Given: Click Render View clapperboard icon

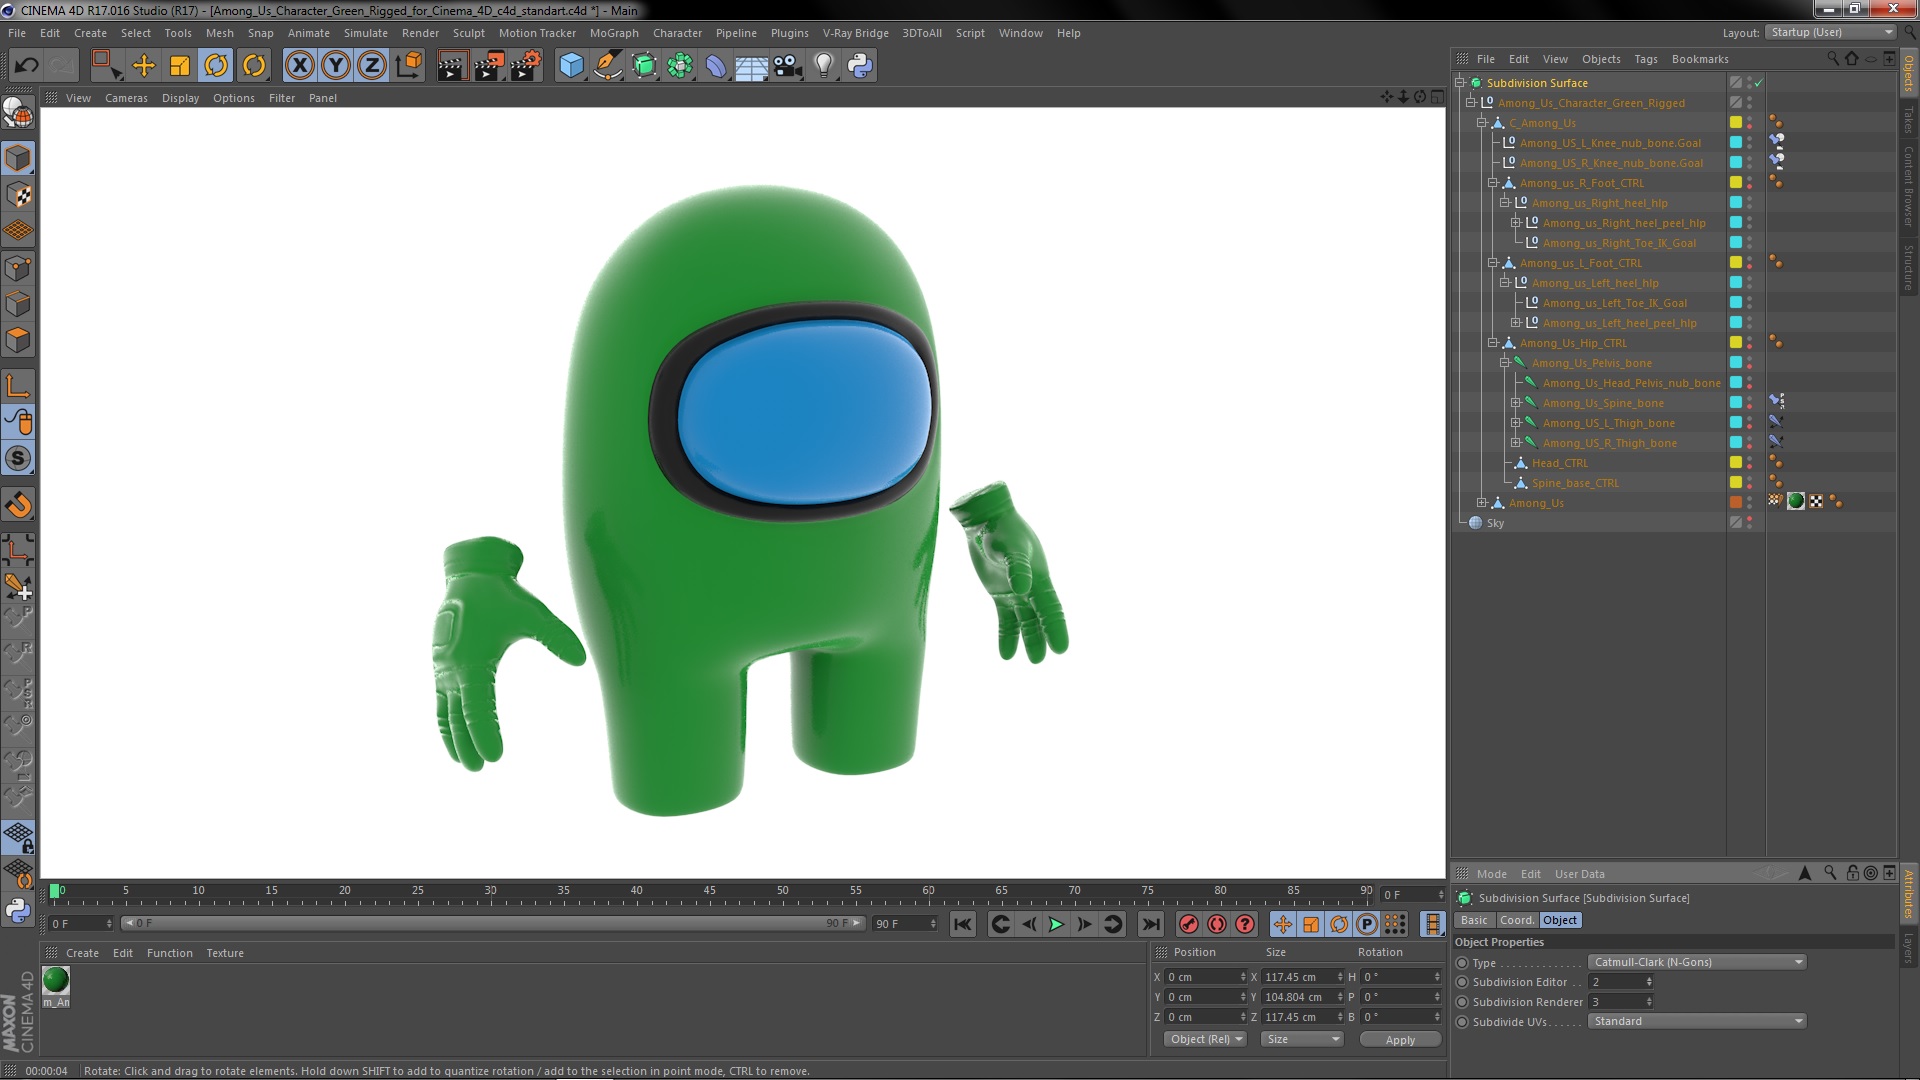Looking at the screenshot, I should point(451,66).
